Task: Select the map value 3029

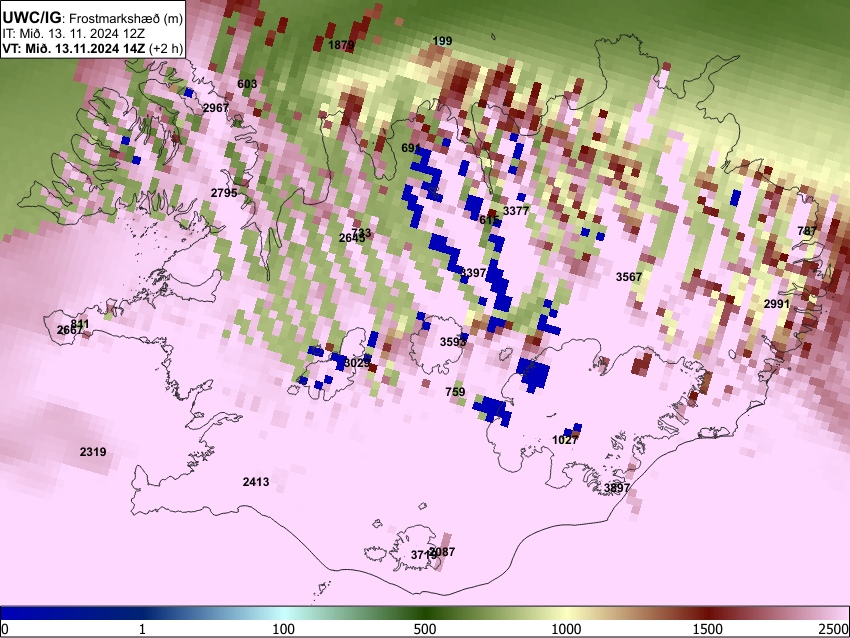Action: click(357, 363)
